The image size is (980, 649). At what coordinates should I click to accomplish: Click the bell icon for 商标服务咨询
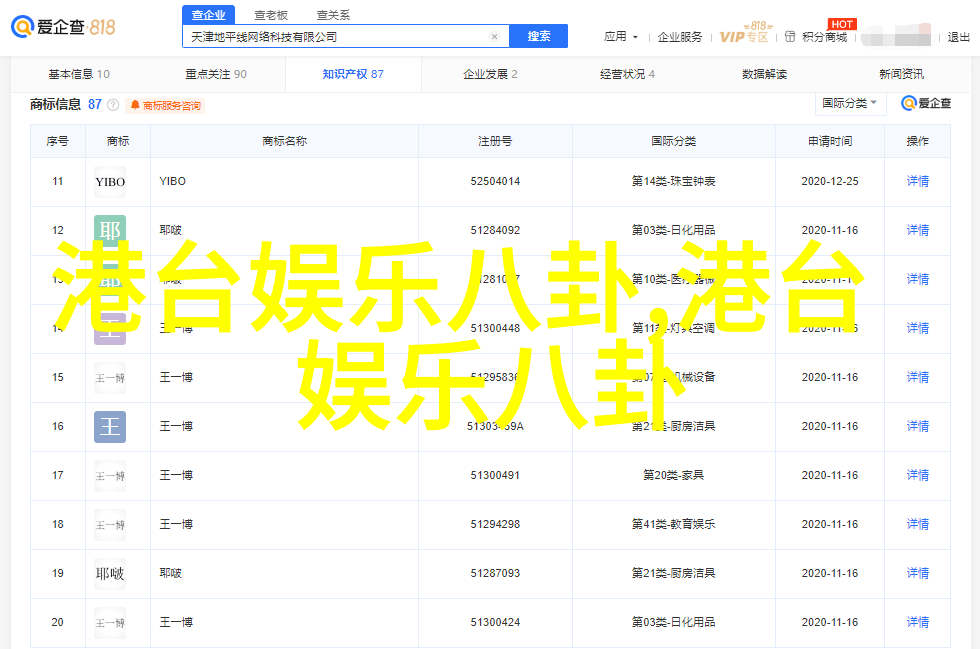click(134, 105)
